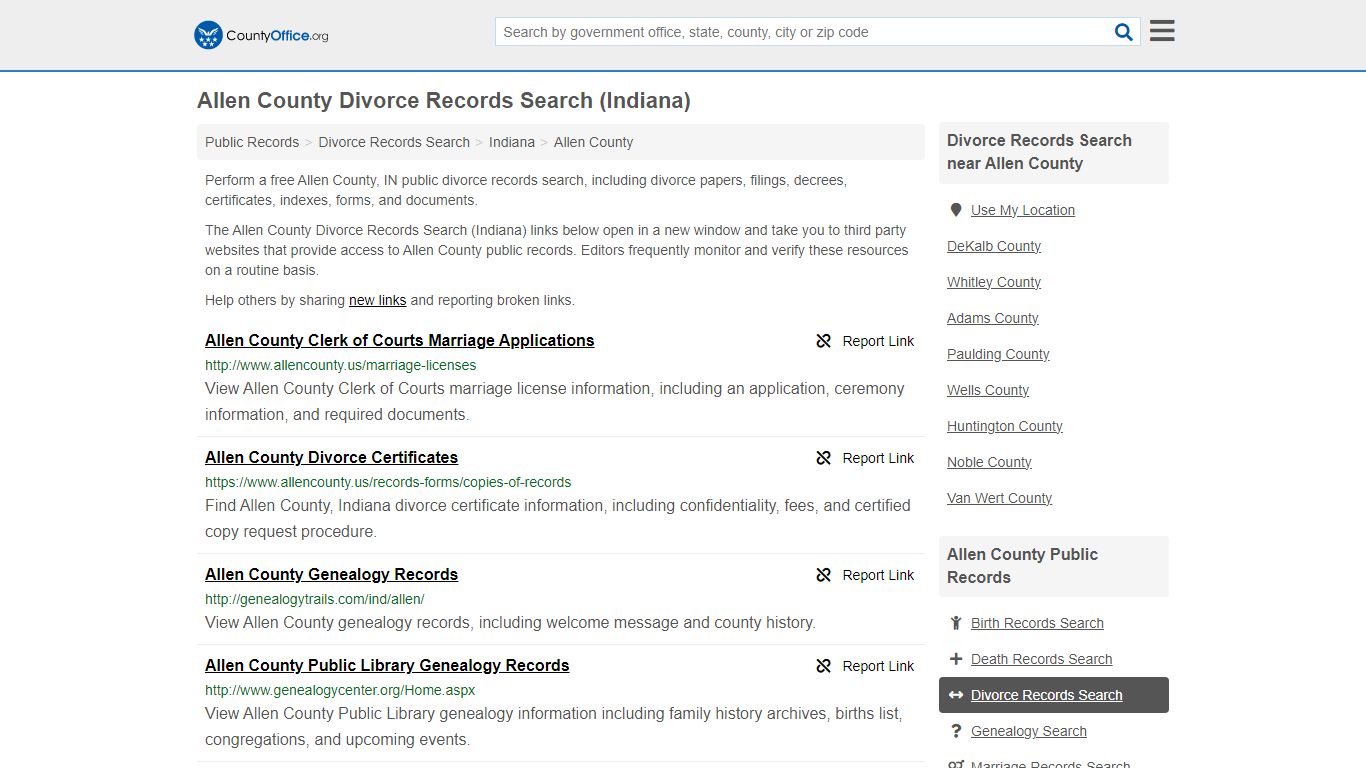Image resolution: width=1366 pixels, height=768 pixels.
Task: Open Wells County divorce records
Action: coord(988,390)
